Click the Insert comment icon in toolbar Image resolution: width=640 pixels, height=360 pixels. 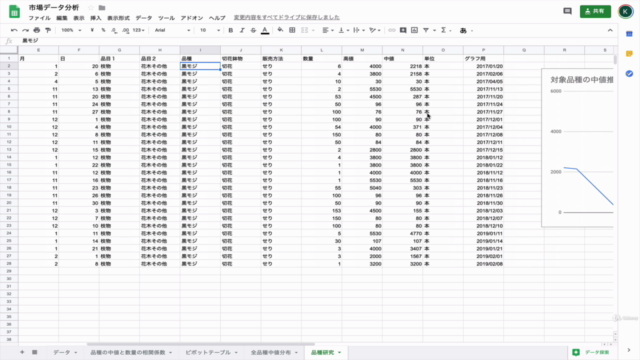point(403,30)
